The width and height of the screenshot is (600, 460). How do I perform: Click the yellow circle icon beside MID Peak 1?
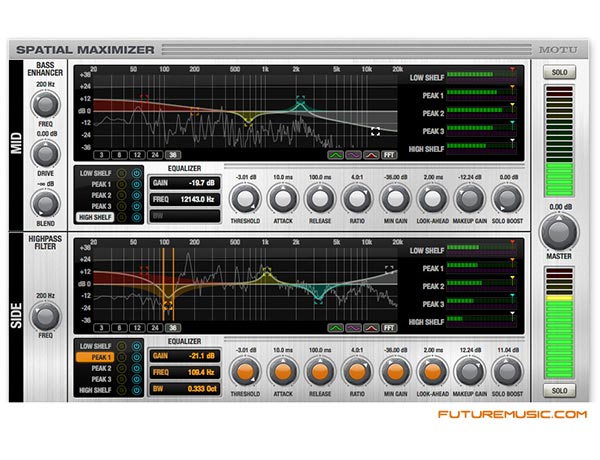(121, 184)
